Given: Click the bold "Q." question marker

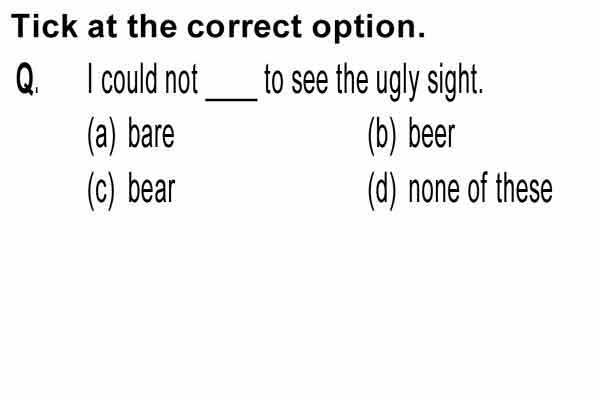Looking at the screenshot, I should click(26, 79).
